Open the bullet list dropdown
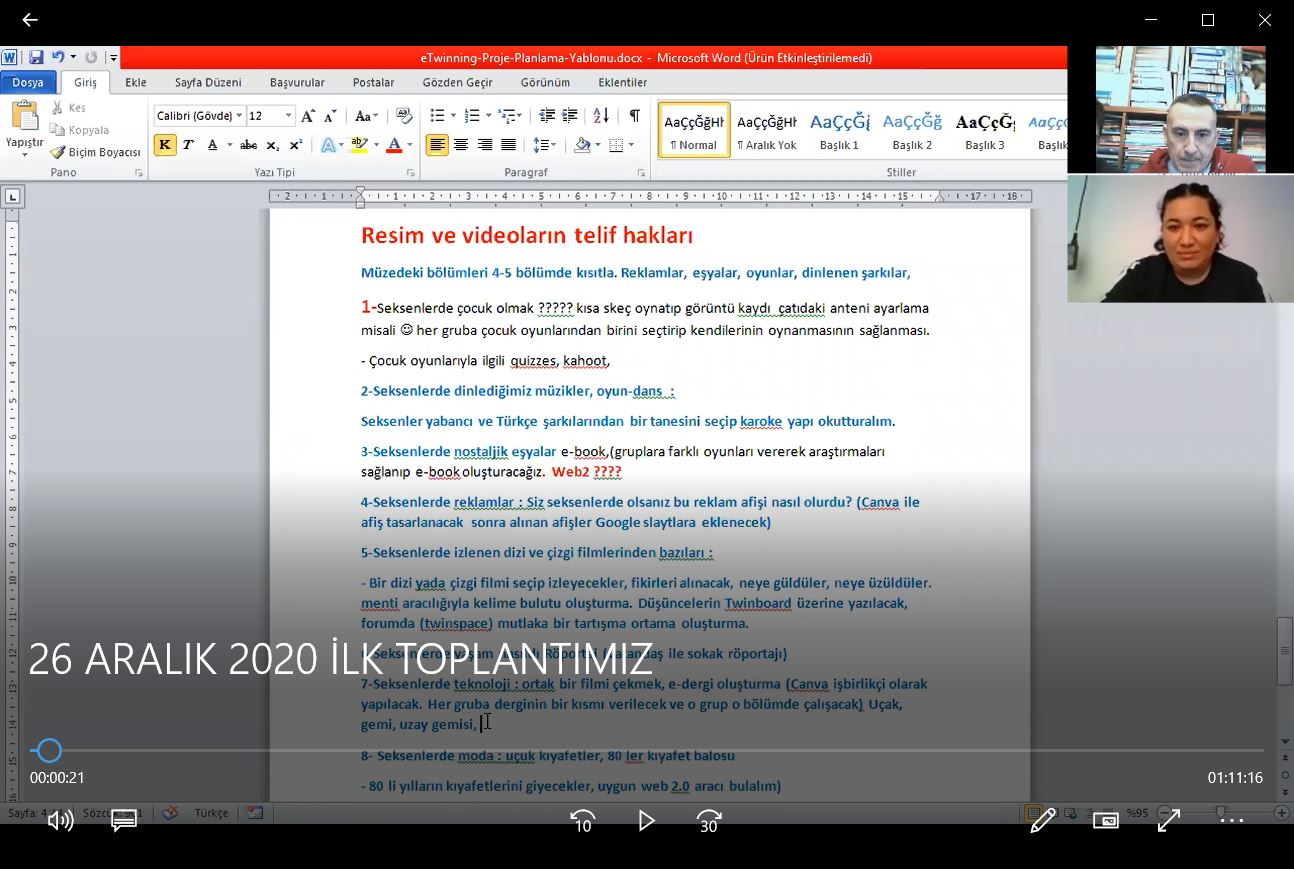The width and height of the screenshot is (1294, 869). click(x=452, y=116)
